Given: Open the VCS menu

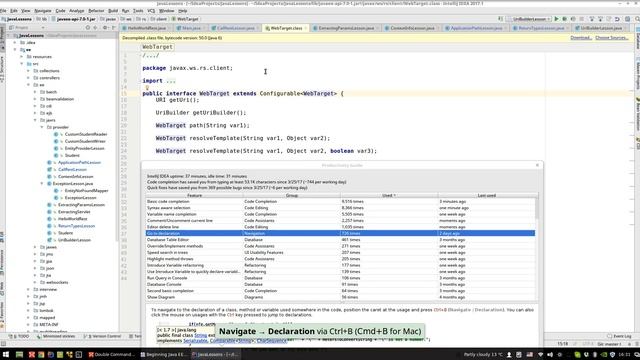Looking at the screenshot, I should [151, 11].
